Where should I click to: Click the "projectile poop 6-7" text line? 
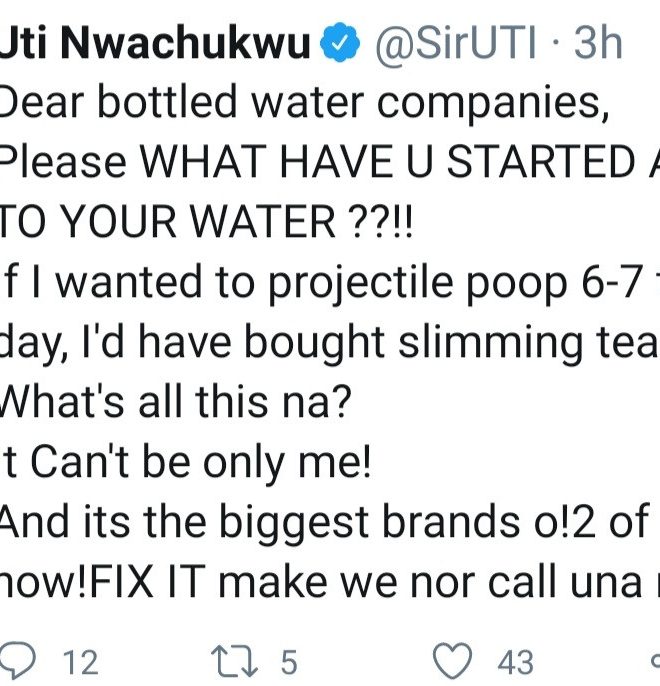(330, 285)
